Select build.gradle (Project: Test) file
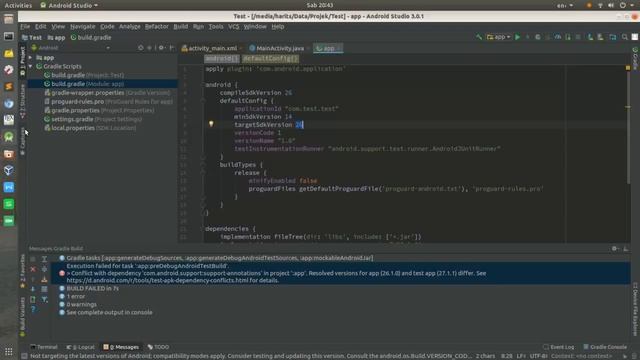The image size is (640, 360). coord(84,75)
